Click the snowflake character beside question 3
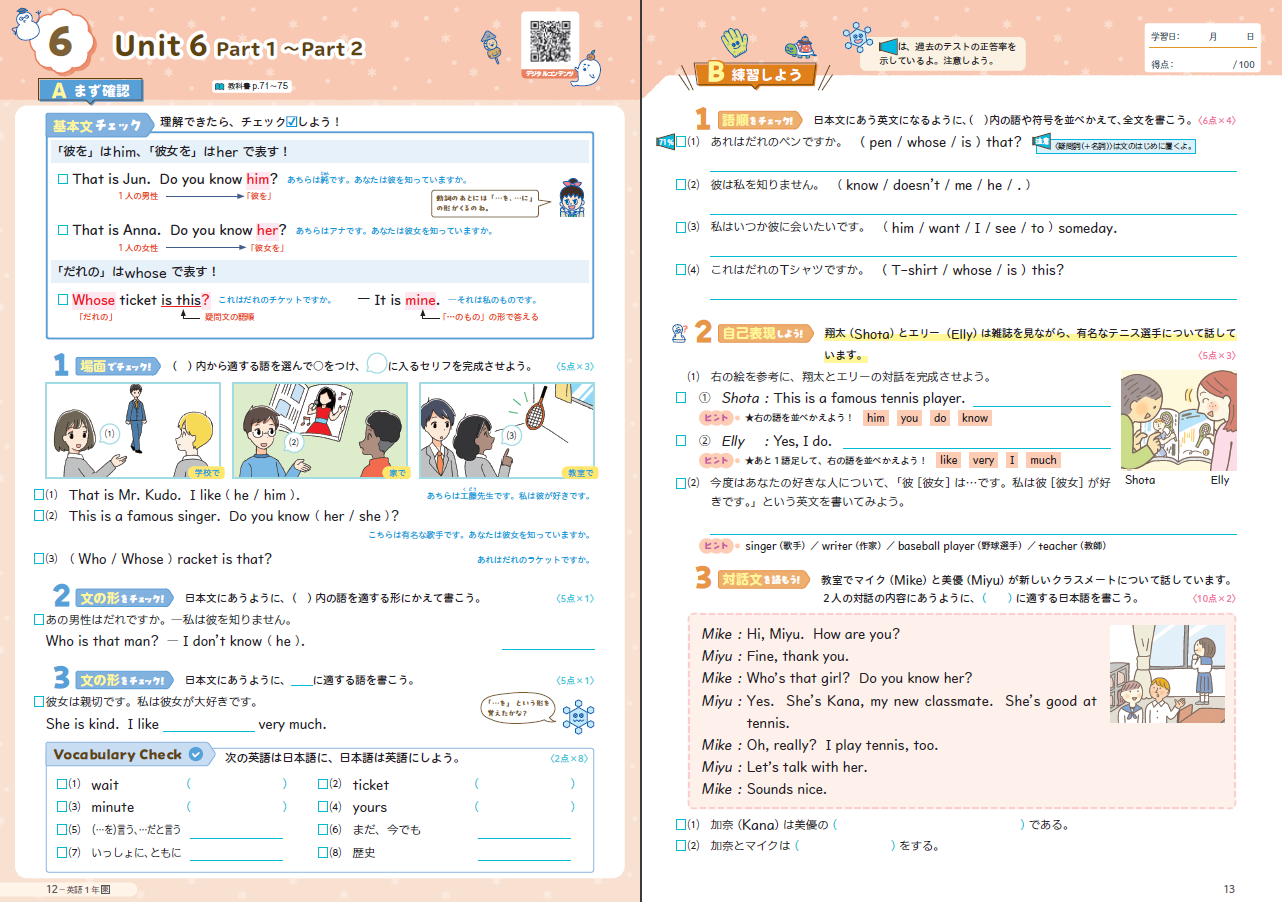The height and width of the screenshot is (902, 1282). (x=579, y=715)
